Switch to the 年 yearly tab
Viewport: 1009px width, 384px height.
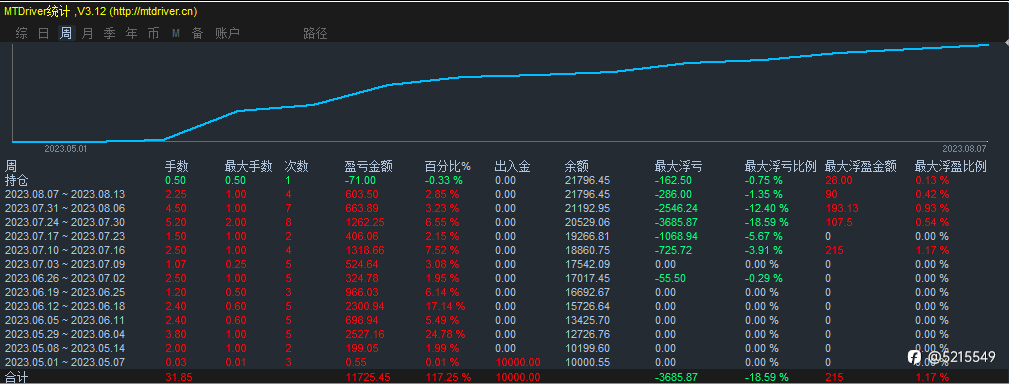pyautogui.click(x=131, y=33)
